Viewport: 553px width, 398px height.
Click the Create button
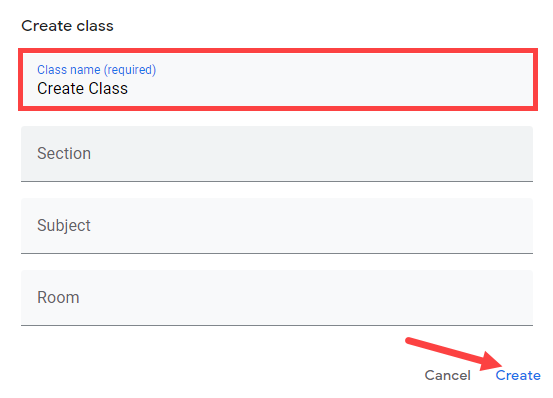[x=518, y=375]
